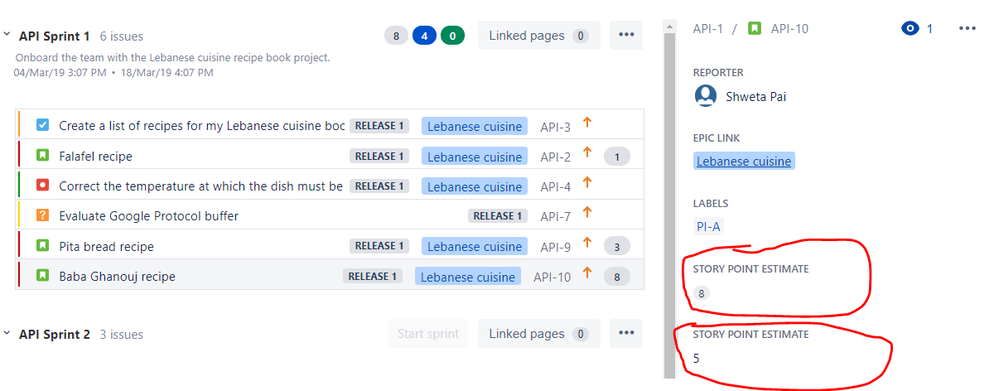Click Lebanese cuisine epic on Pita bread row
This screenshot has width=999, height=391.
475,246
